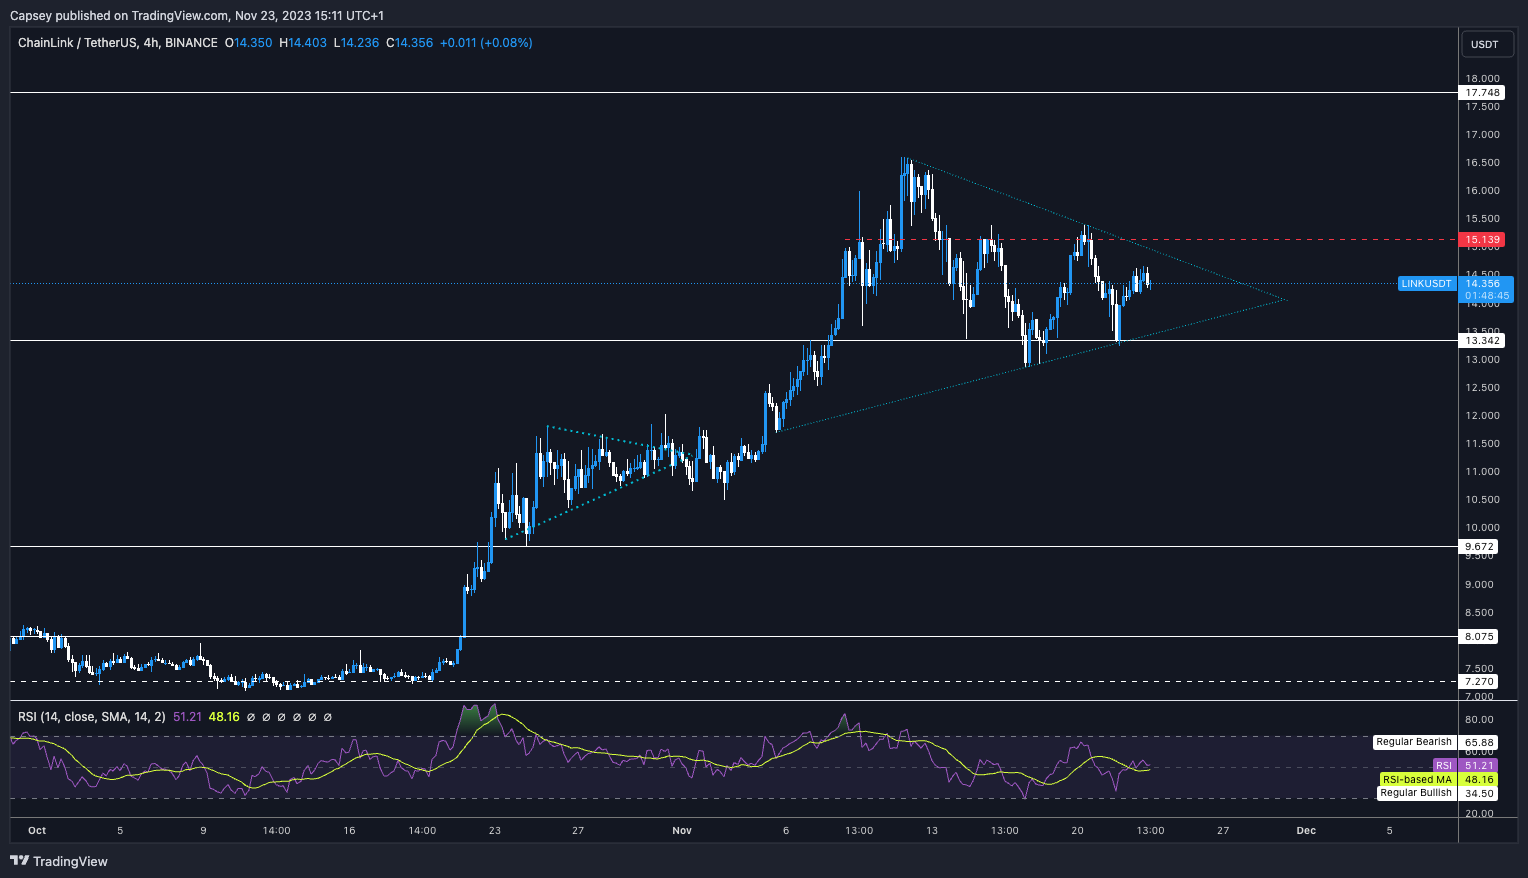Image resolution: width=1528 pixels, height=878 pixels.
Task: Click the yellow RSI-based MA label
Action: coord(1417,780)
